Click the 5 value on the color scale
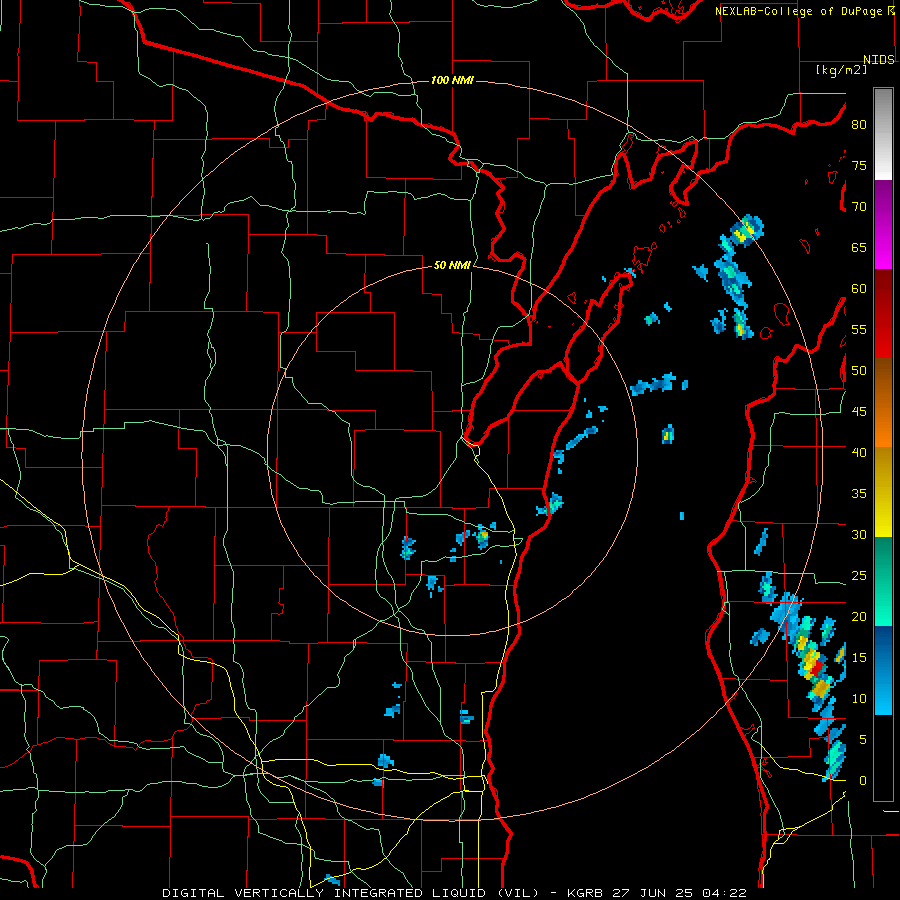Viewport: 900px width, 900px height. (862, 740)
